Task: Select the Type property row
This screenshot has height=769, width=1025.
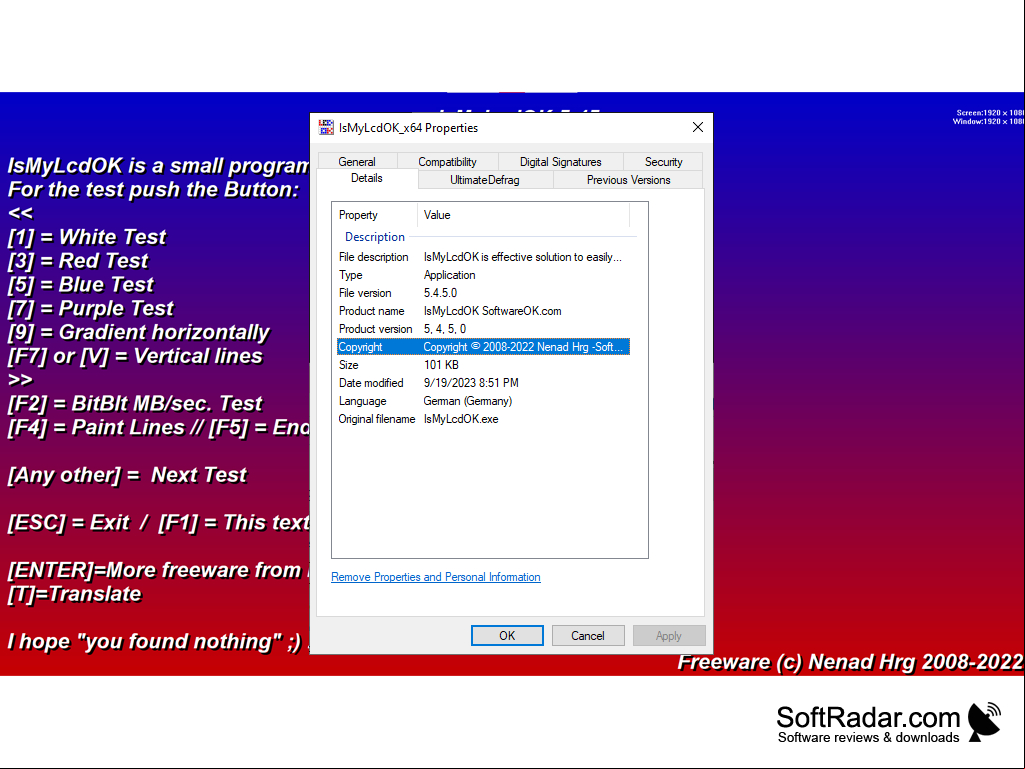Action: (483, 275)
